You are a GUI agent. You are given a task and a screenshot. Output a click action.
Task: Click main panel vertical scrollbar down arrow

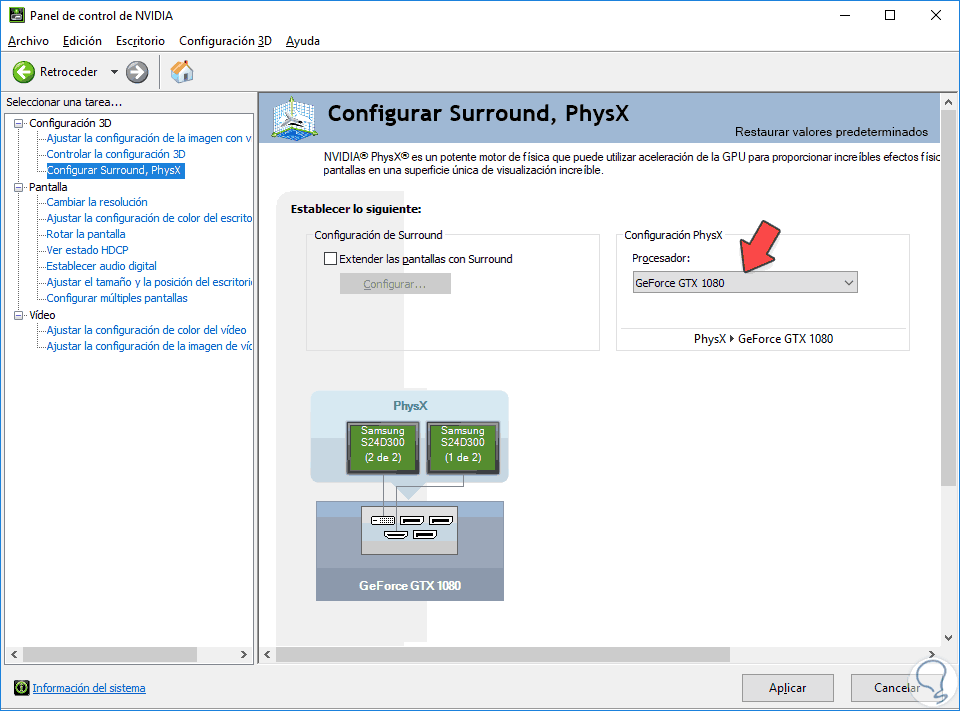(948, 638)
